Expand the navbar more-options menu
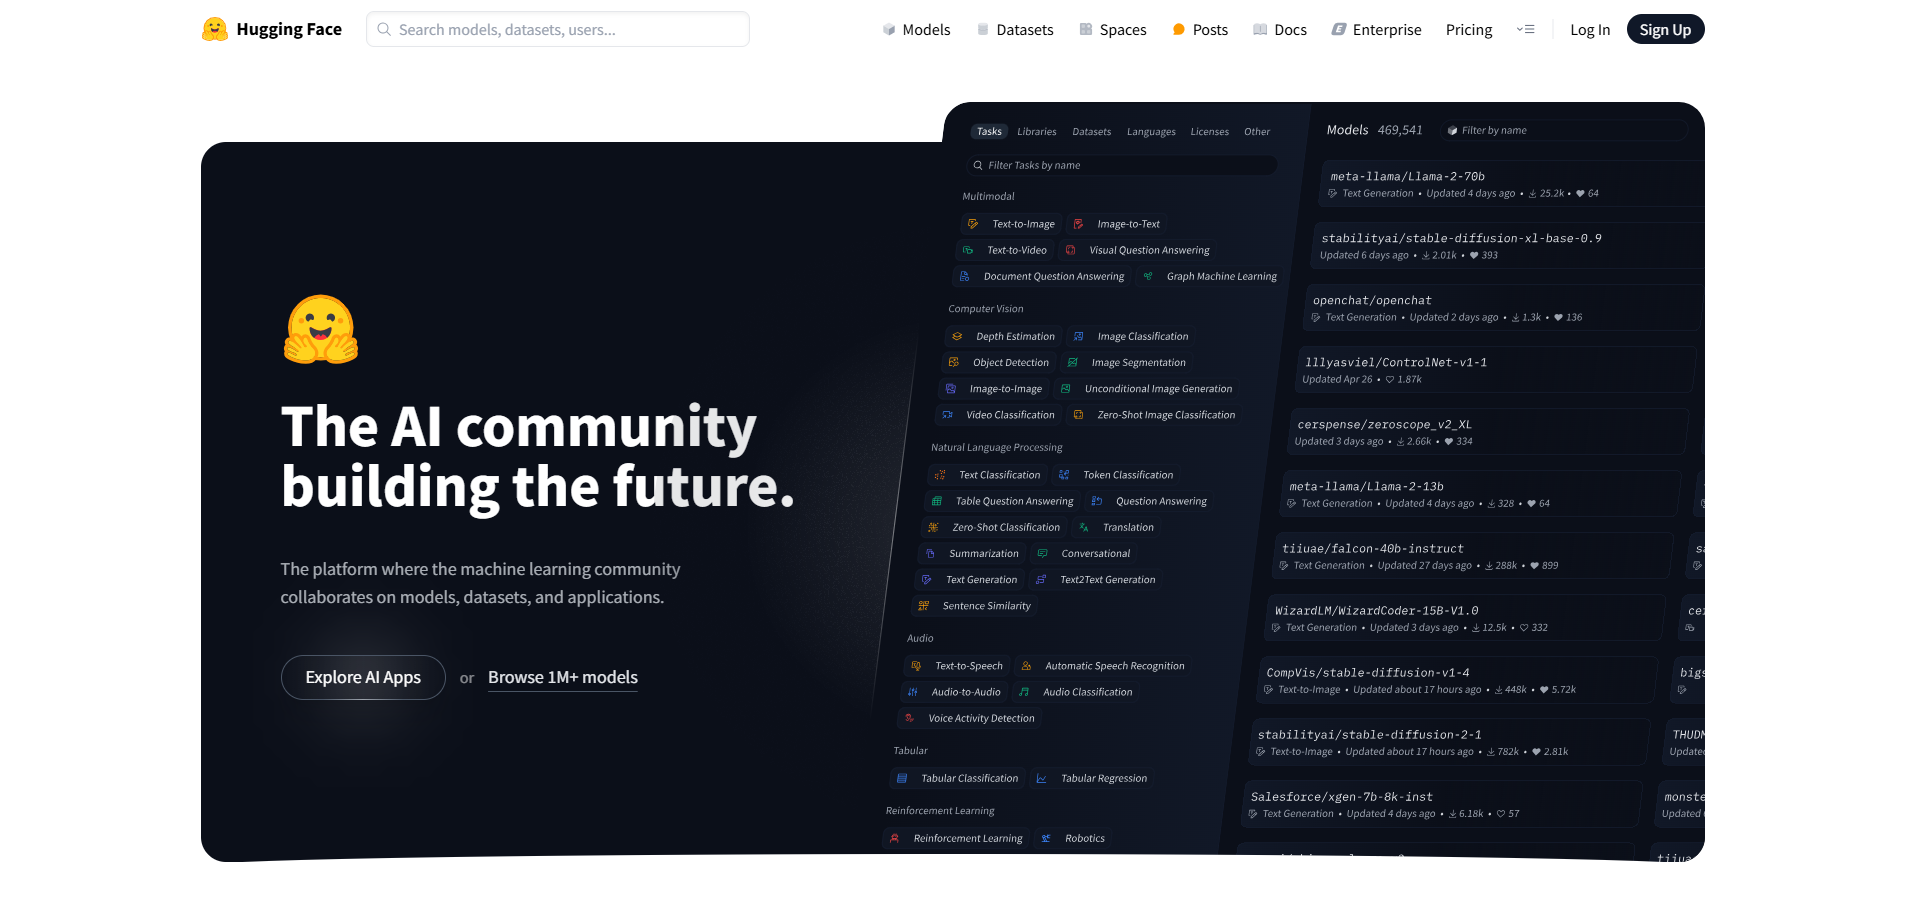This screenshot has height=916, width=1905. 1525,30
